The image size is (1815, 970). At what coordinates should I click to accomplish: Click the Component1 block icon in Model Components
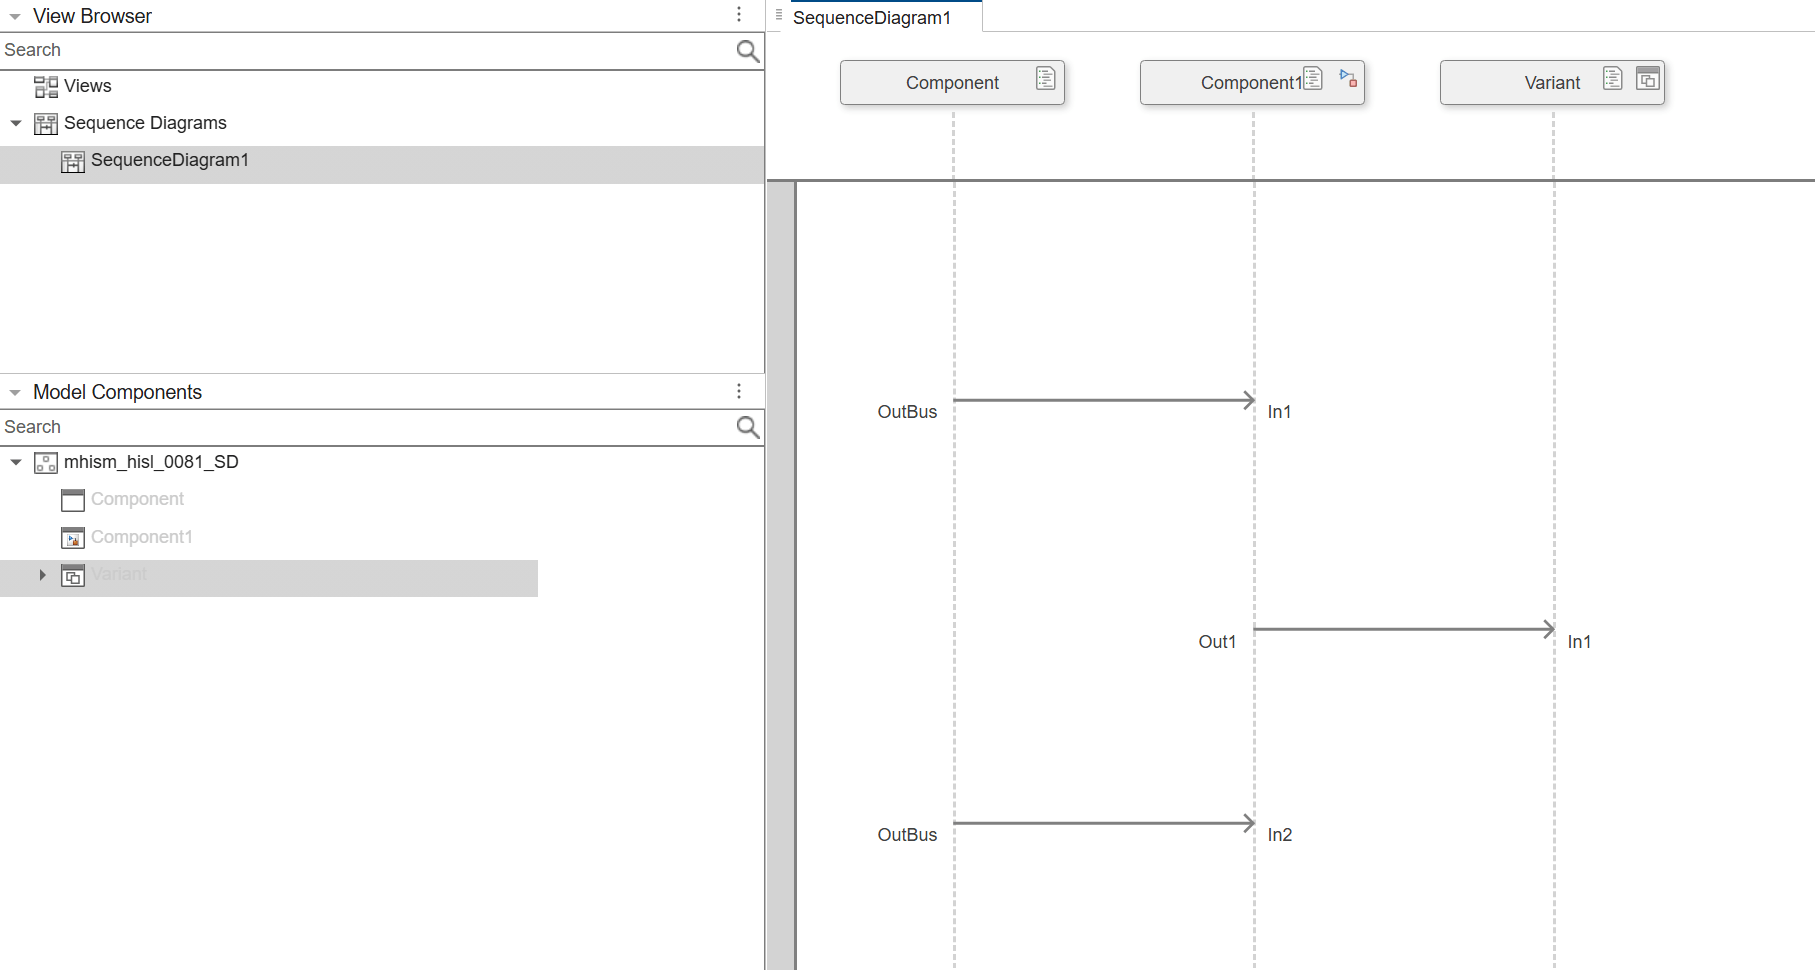click(73, 538)
